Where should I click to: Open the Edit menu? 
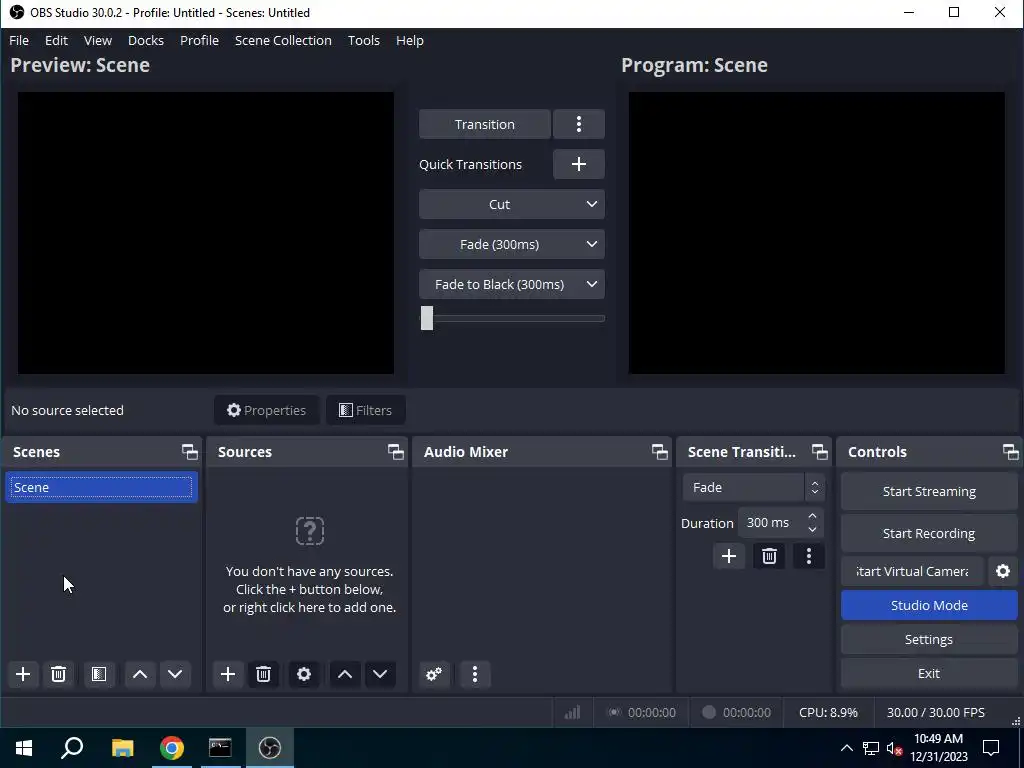[x=56, y=40]
